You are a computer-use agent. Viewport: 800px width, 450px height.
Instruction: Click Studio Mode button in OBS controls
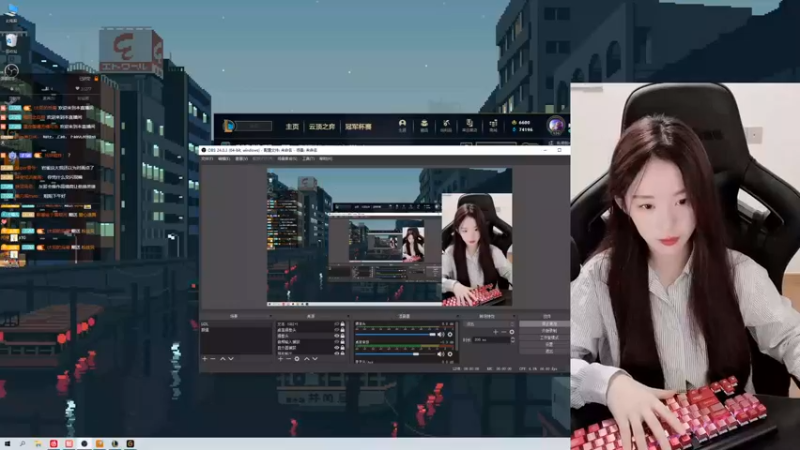(545, 337)
